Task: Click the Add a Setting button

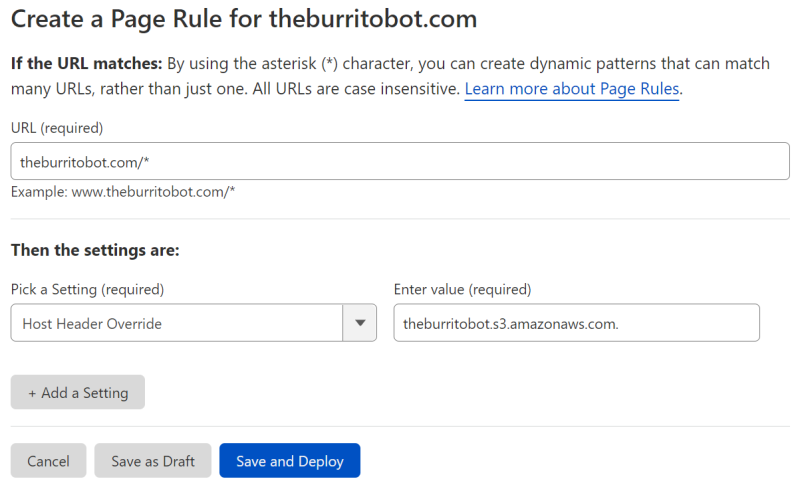Action: pyautogui.click(x=78, y=392)
